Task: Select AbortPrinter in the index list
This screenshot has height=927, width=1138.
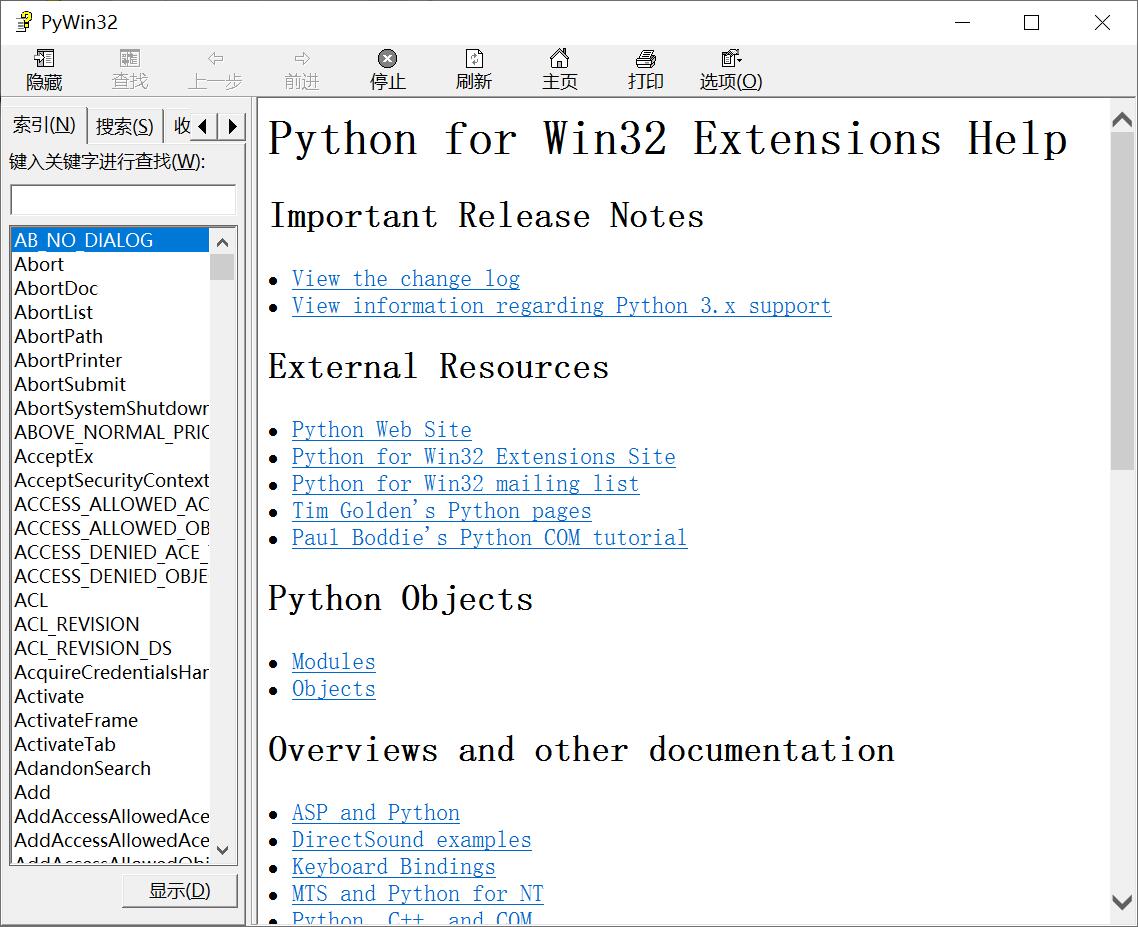Action: pos(68,360)
